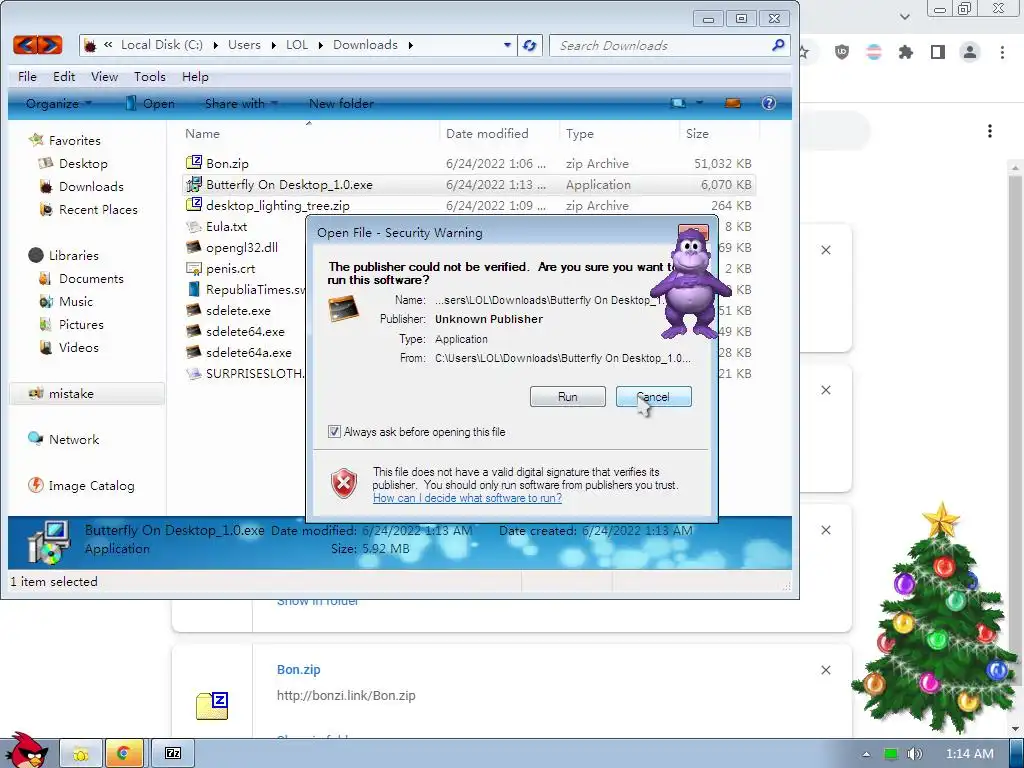Click the change view icon

(679, 103)
